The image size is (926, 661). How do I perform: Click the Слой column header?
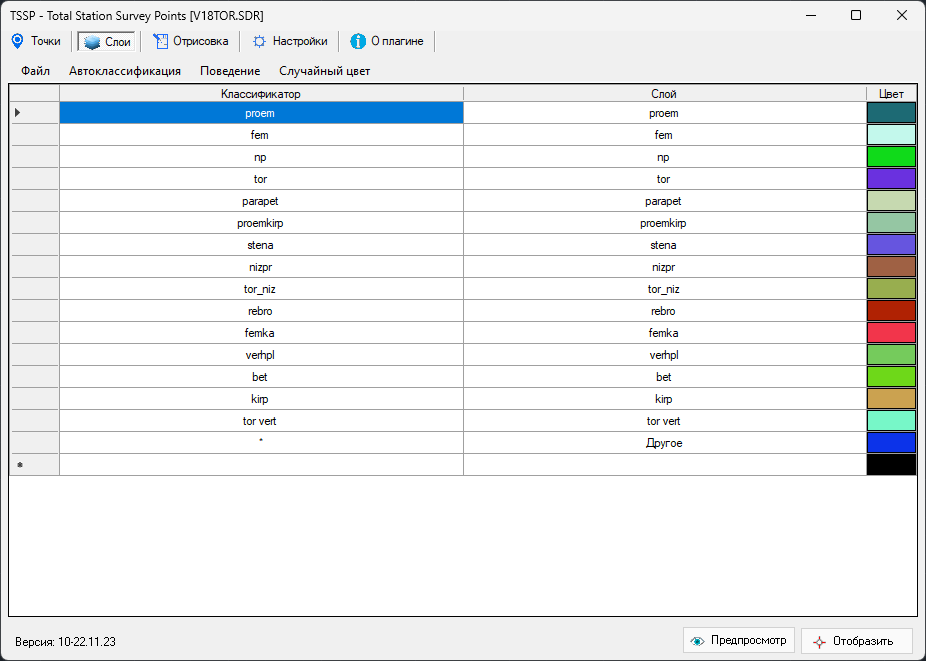pos(664,94)
